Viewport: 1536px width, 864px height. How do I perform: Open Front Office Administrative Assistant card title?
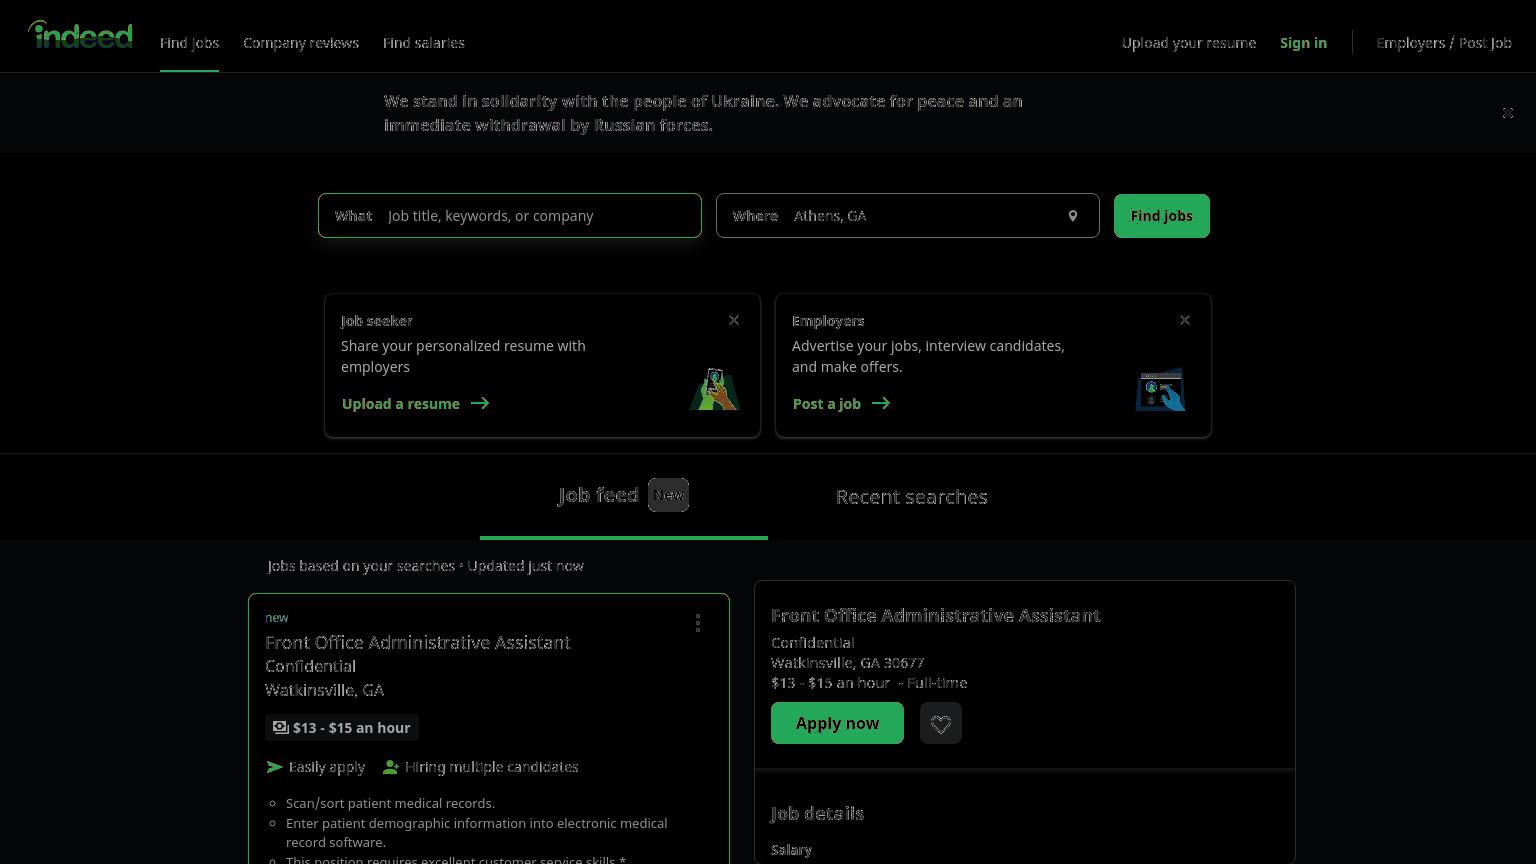(x=418, y=642)
